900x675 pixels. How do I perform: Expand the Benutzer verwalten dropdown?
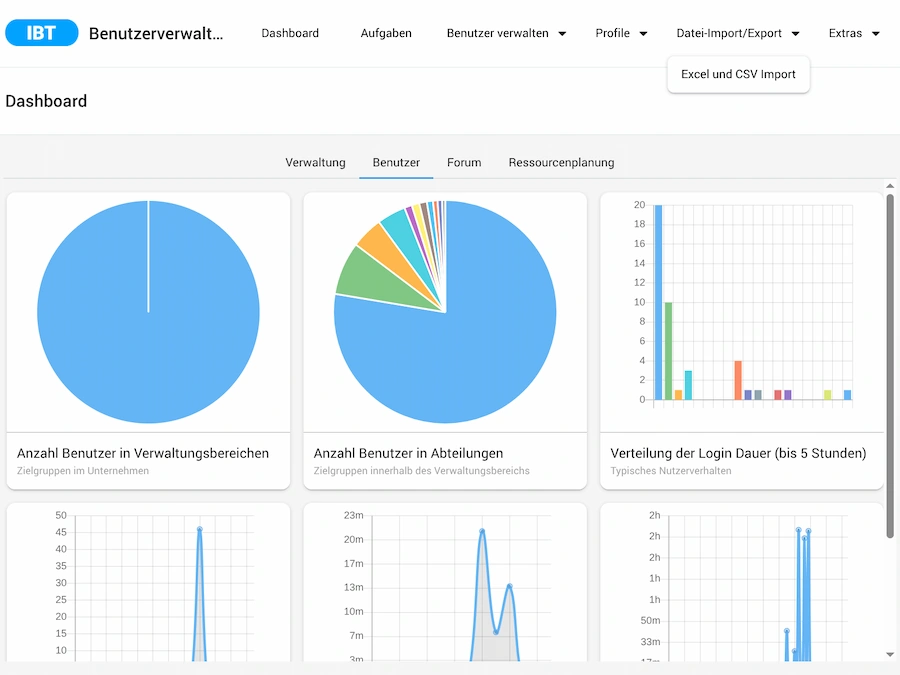[x=506, y=33]
